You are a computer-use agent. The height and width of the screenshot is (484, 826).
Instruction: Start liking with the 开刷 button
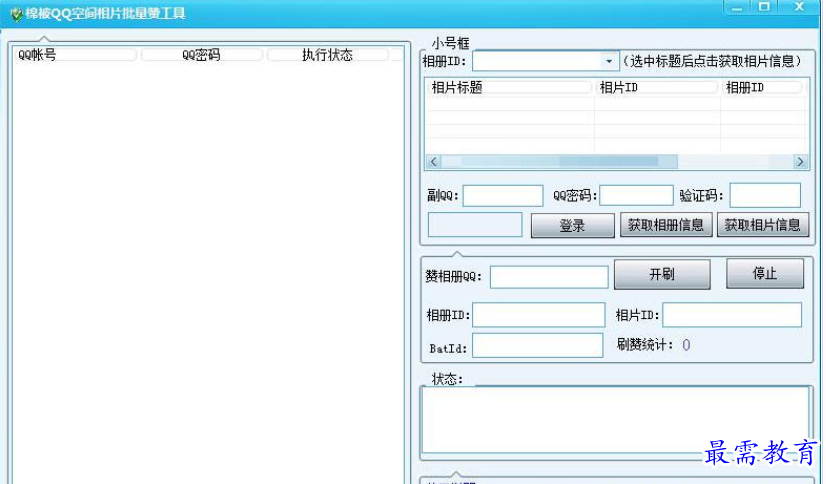662,274
